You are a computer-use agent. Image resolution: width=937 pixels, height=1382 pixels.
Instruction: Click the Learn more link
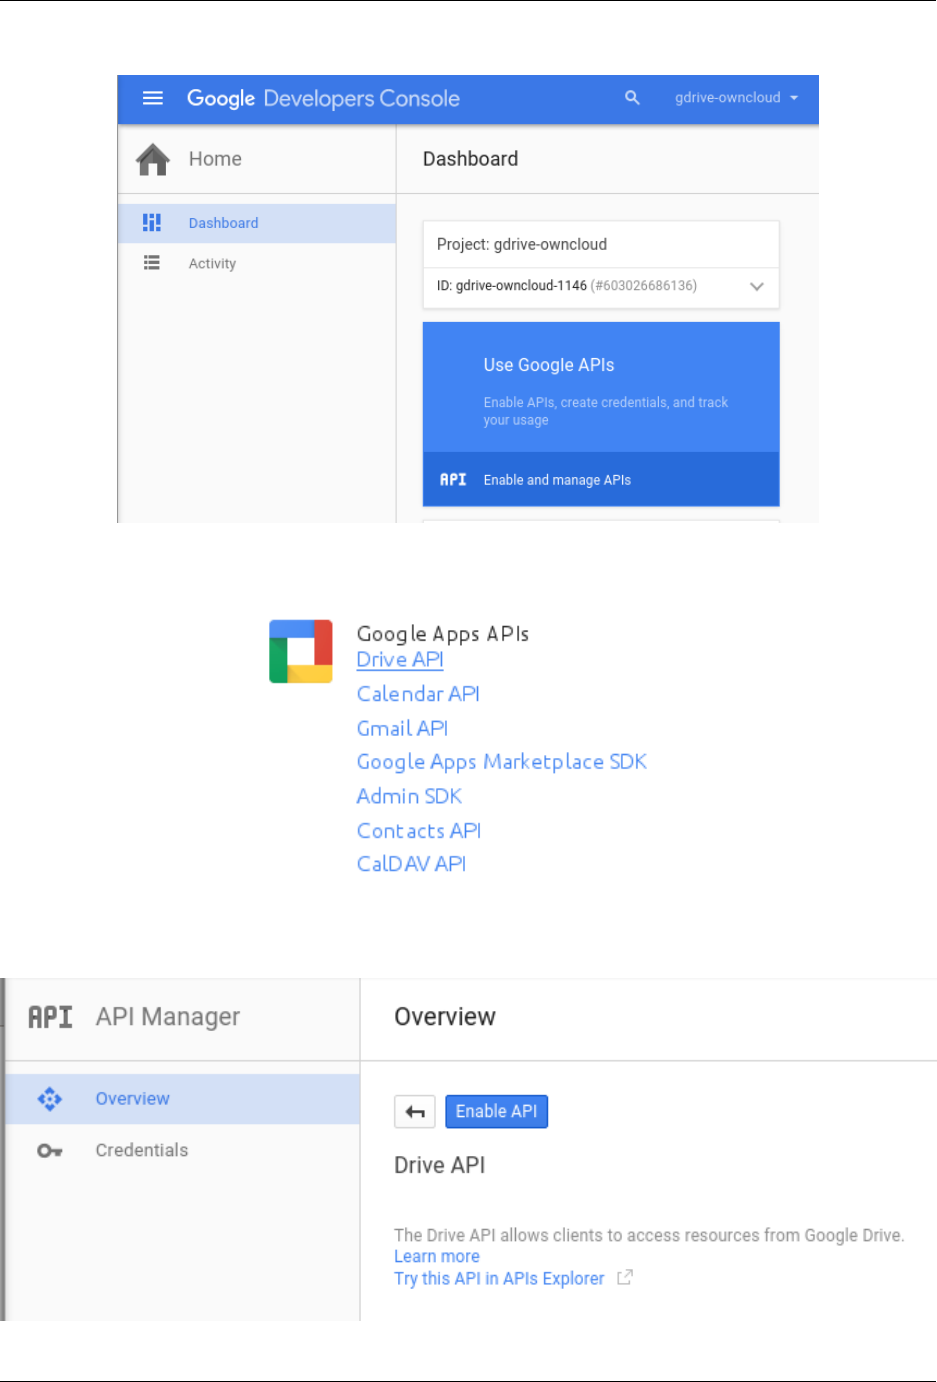pos(437,1257)
